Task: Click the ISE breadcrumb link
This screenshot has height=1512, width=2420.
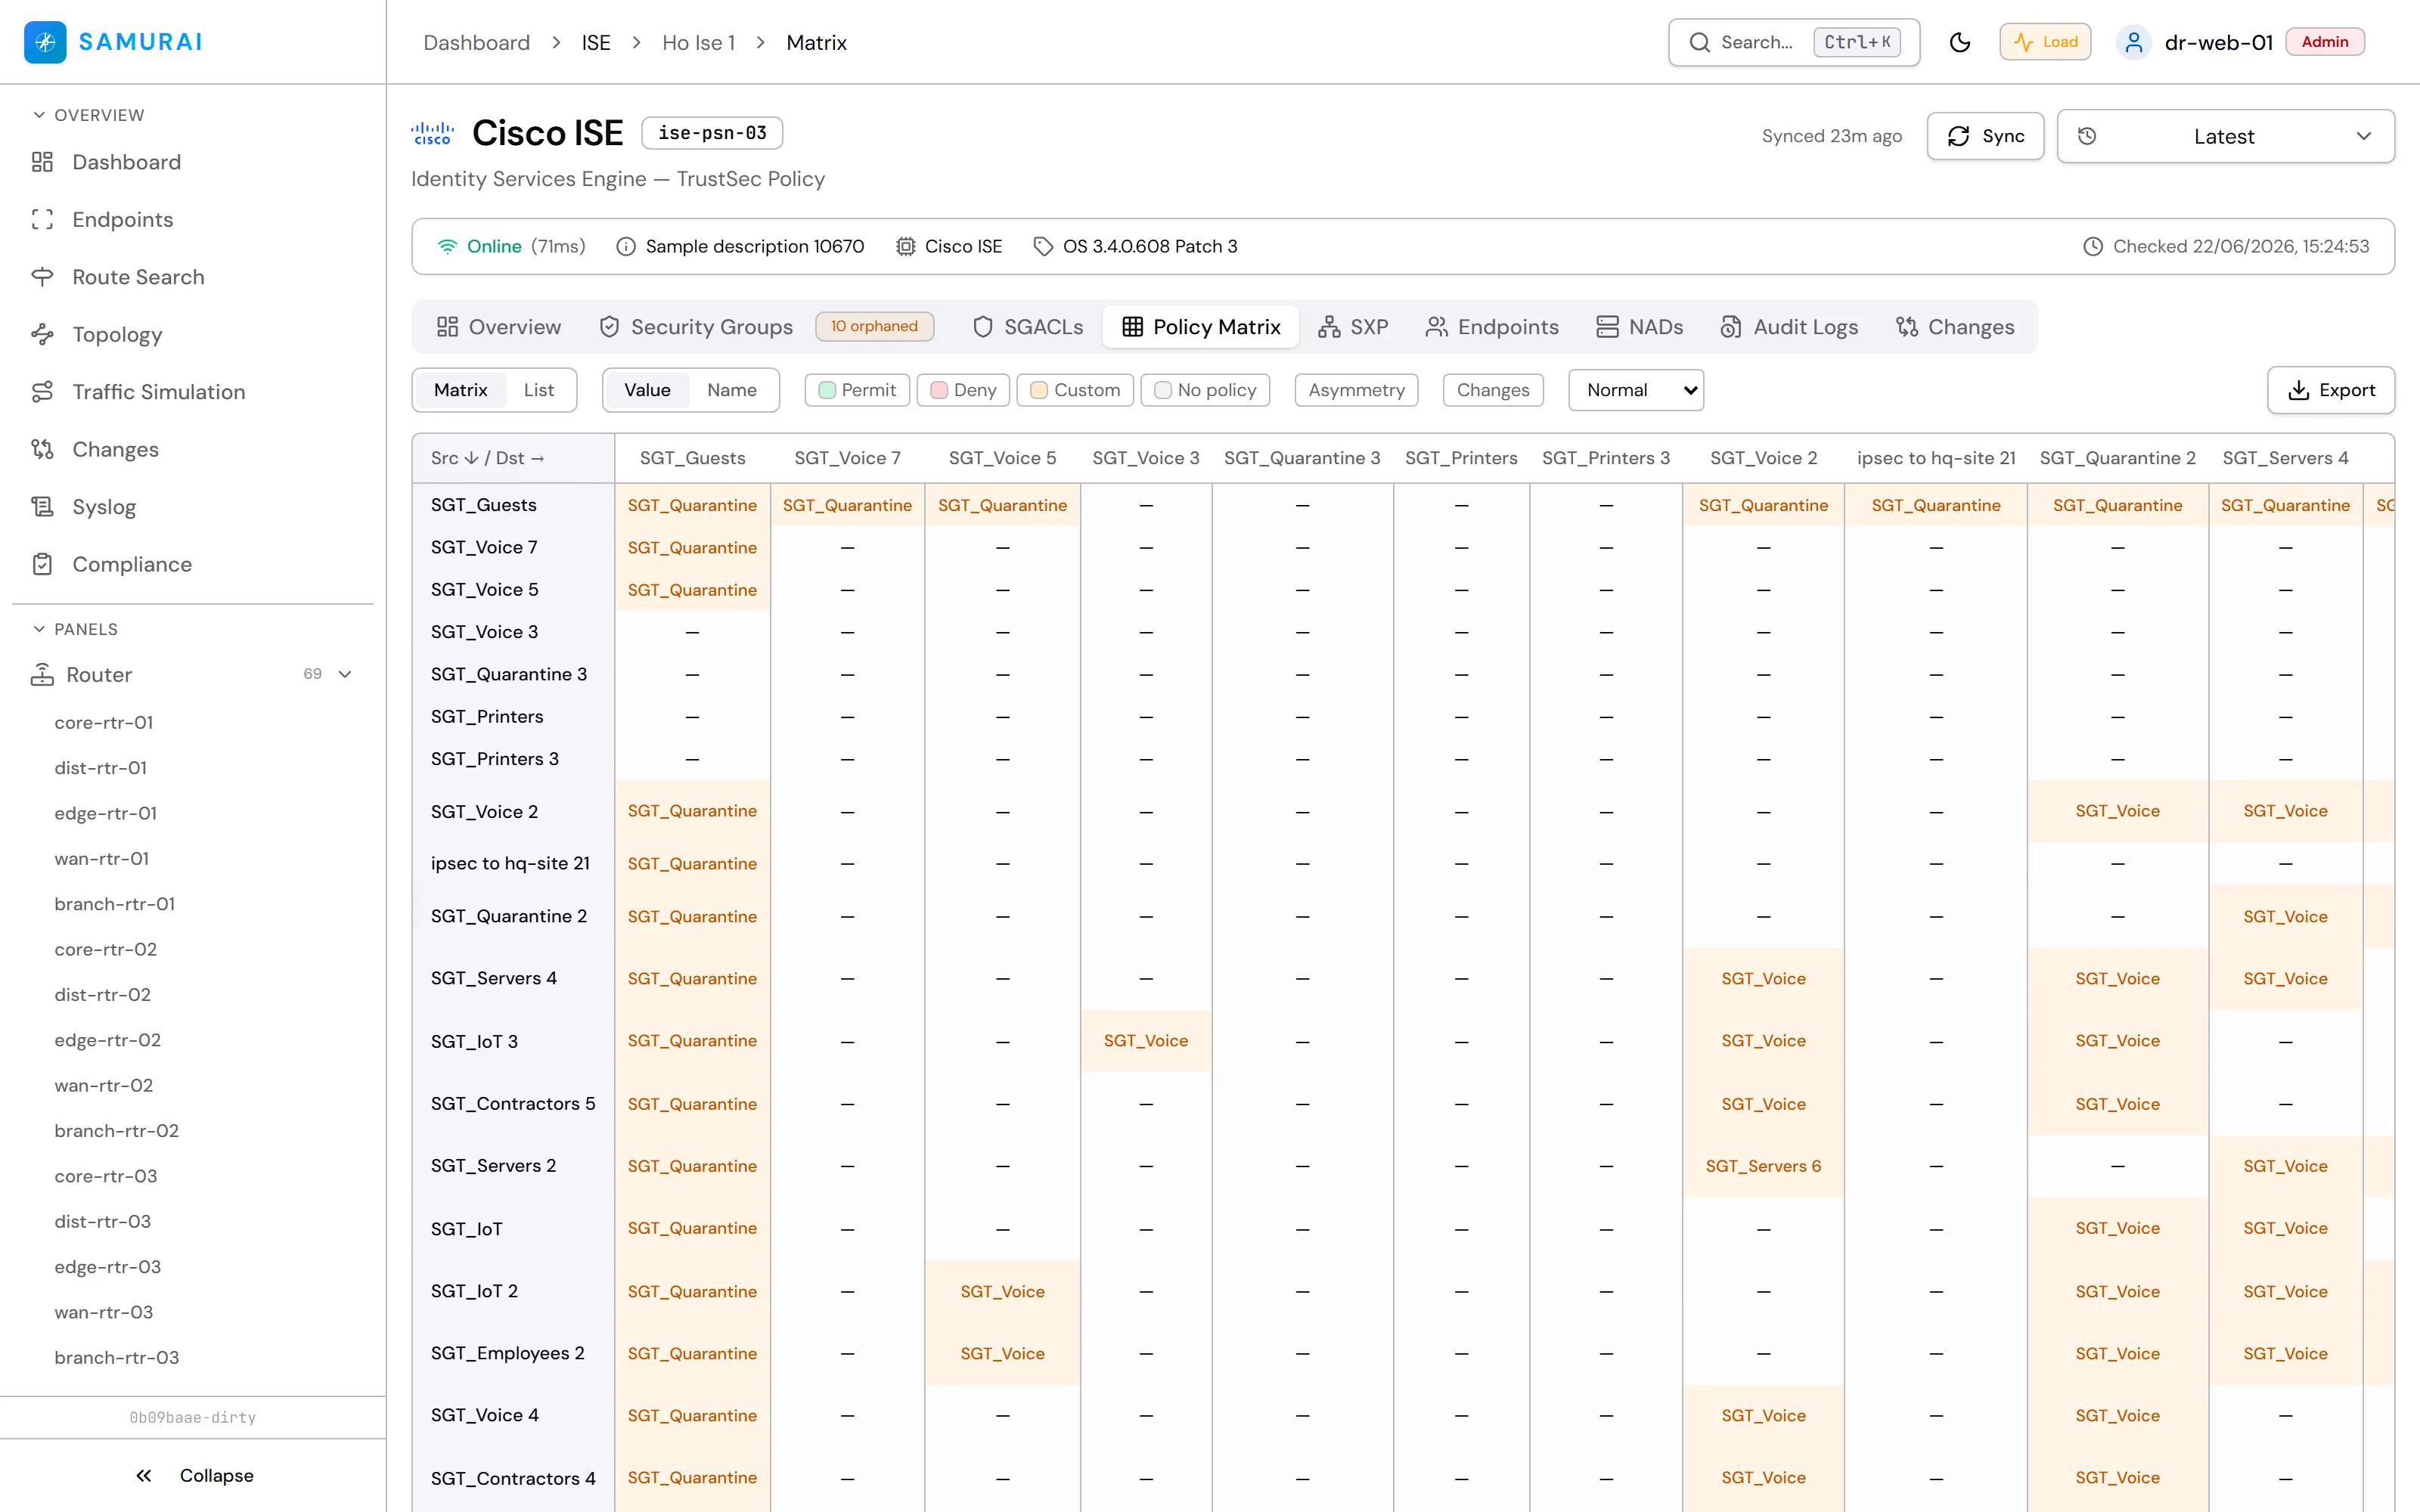Action: (x=596, y=42)
